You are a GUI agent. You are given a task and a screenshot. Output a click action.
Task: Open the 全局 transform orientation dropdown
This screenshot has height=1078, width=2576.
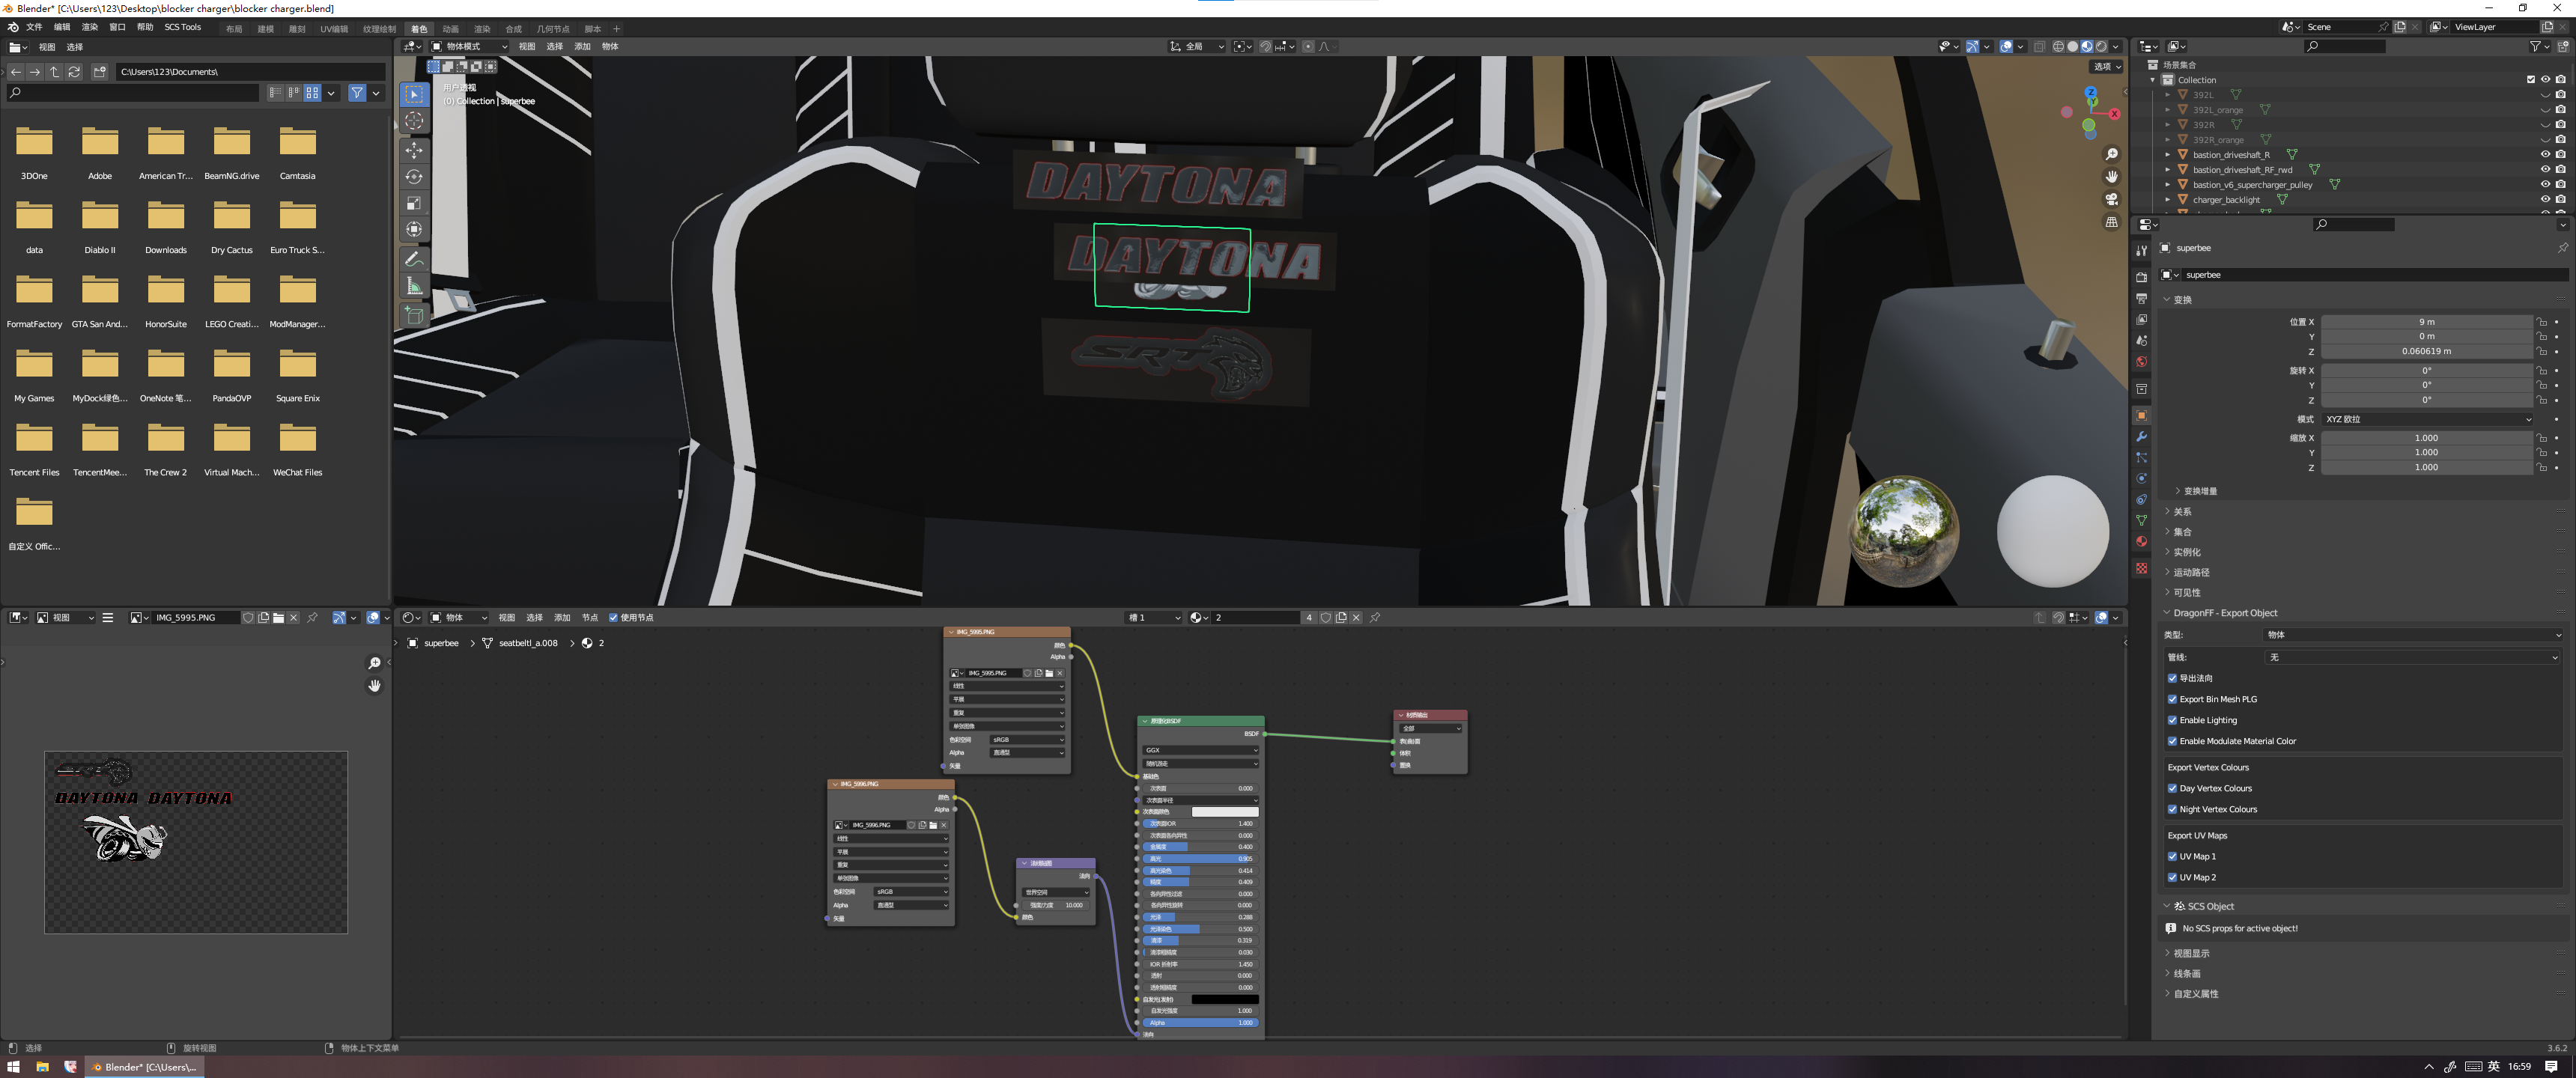1197,46
